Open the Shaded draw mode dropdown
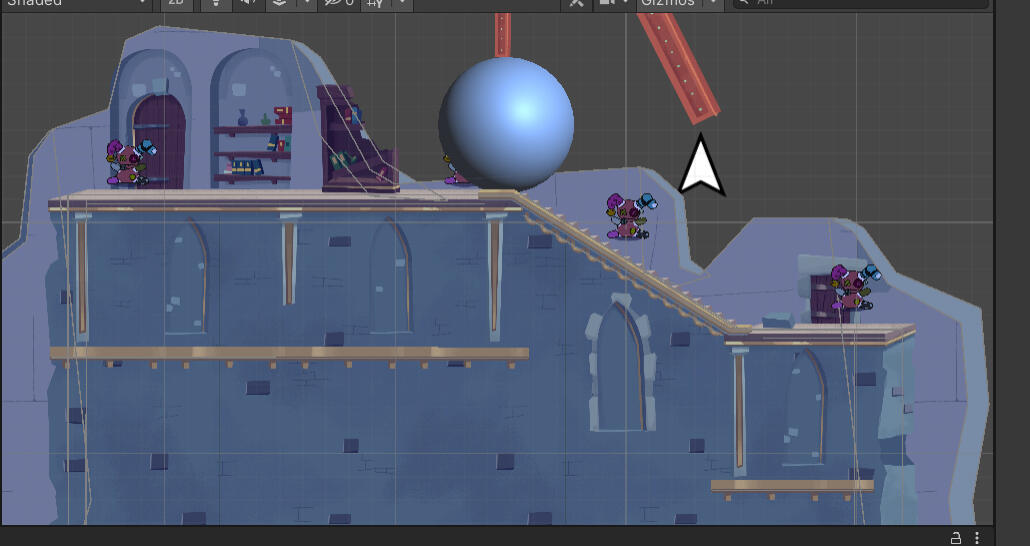1030x546 pixels. [75, 3]
